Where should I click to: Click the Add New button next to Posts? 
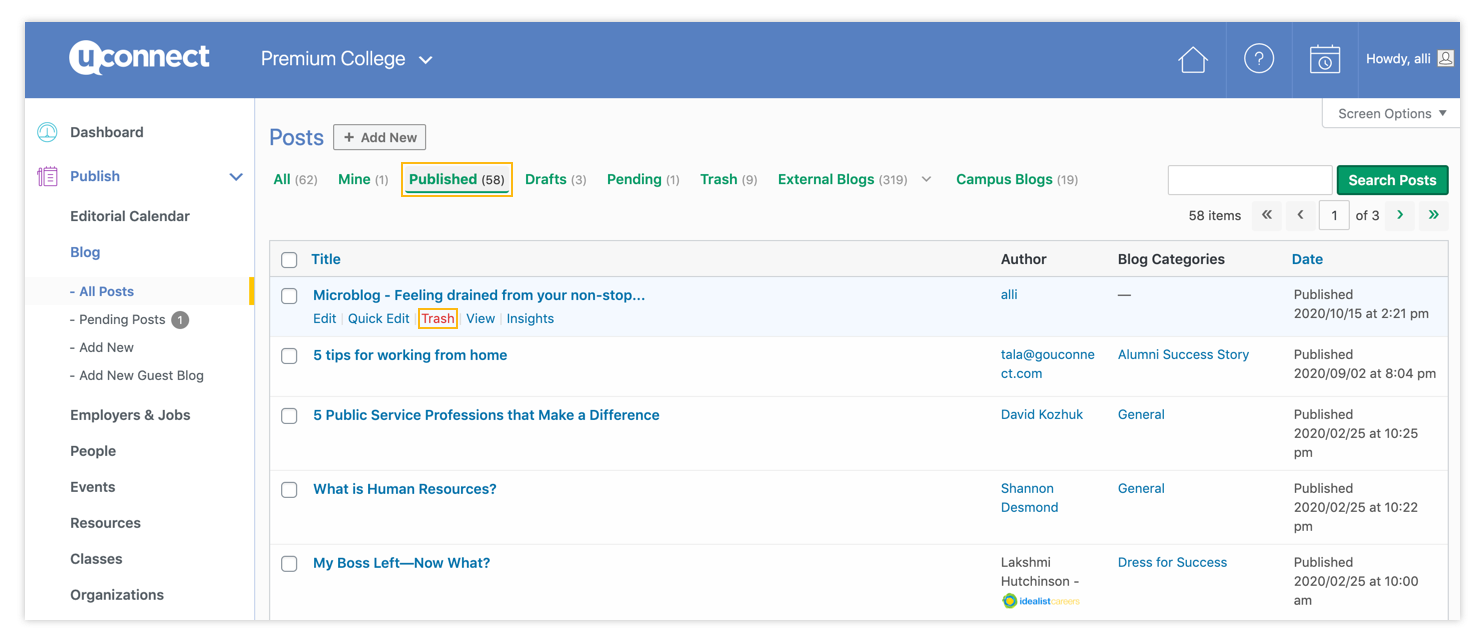[380, 137]
